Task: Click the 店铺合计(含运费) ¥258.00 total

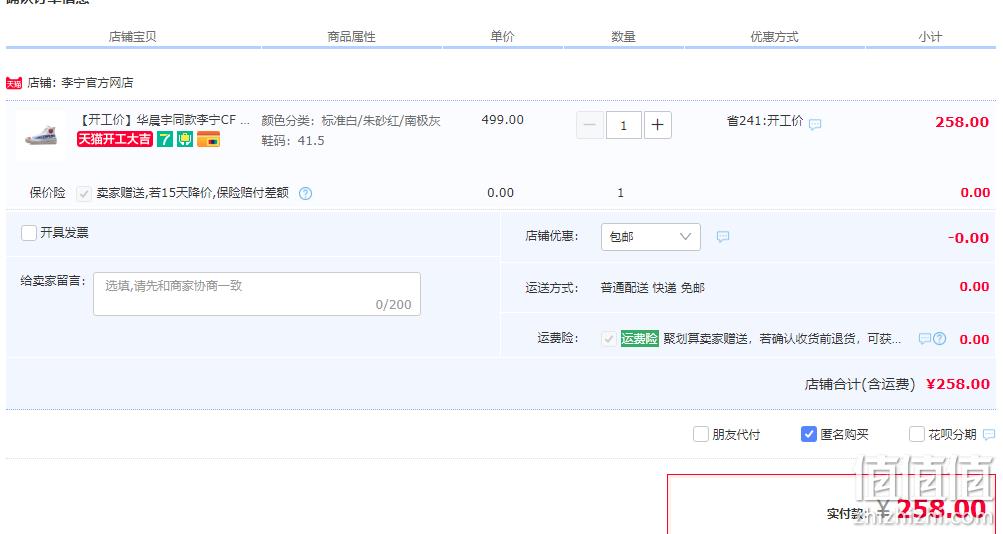Action: 897,384
